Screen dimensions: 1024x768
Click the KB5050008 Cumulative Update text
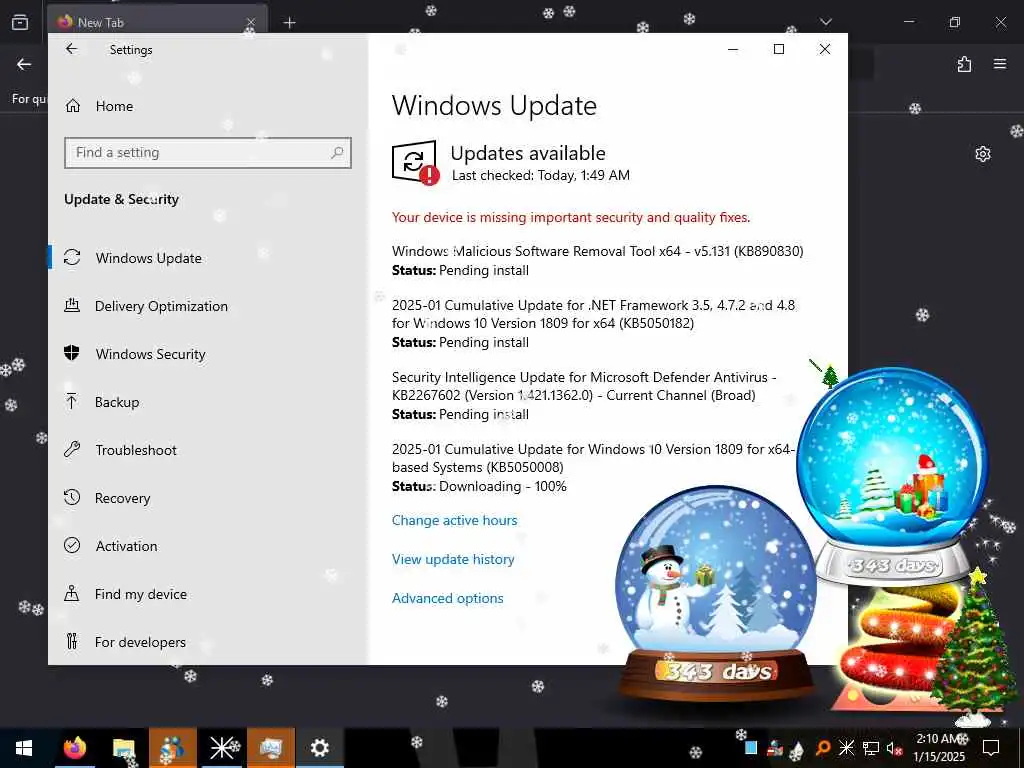tap(593, 458)
